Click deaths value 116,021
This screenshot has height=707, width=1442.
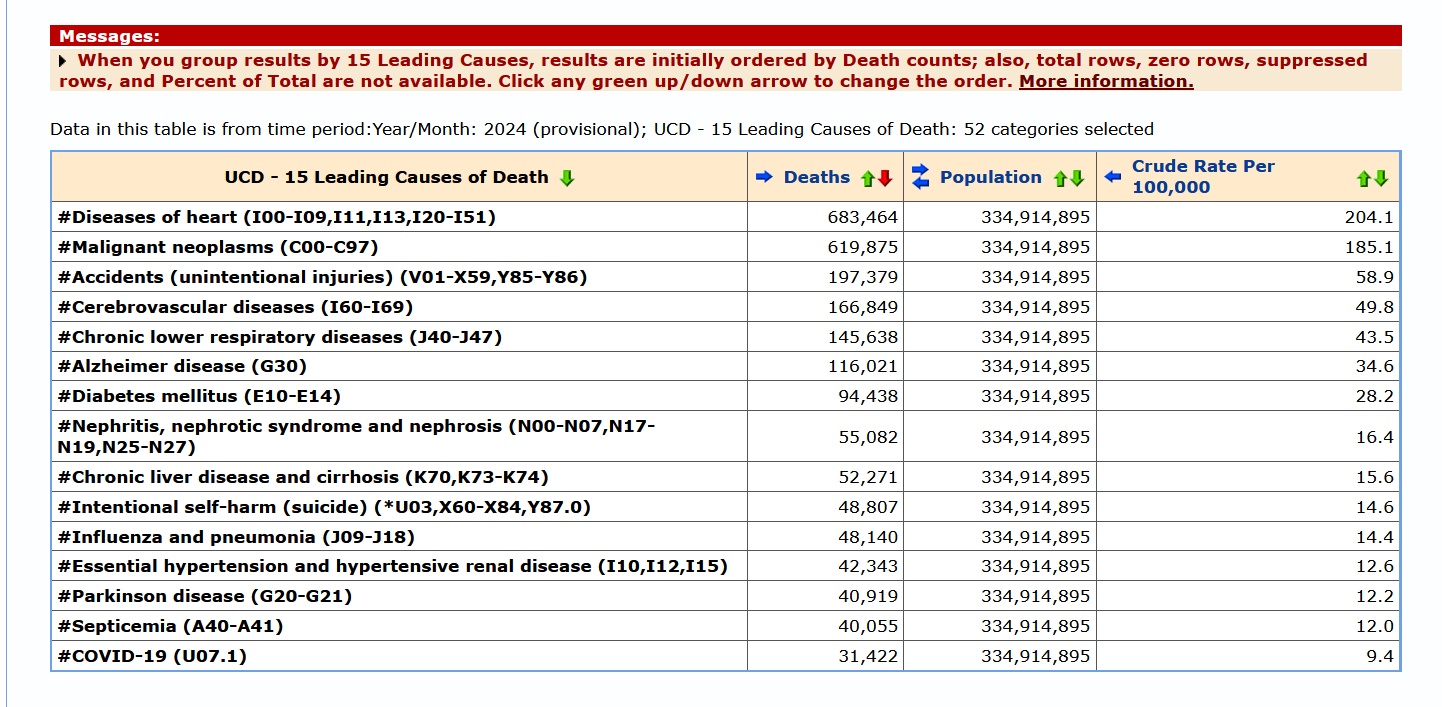point(863,366)
